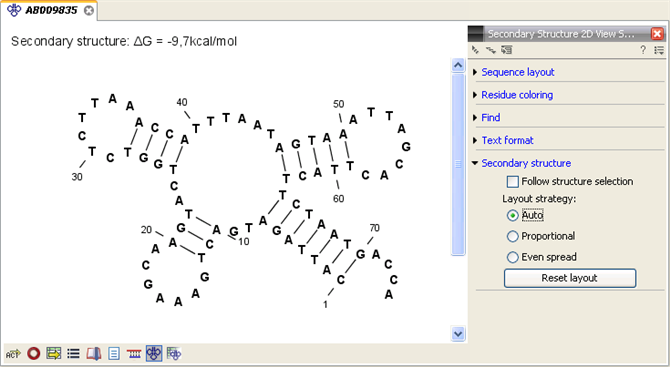Close the Secondary Structure 2D View Settings panel
This screenshot has height=367, width=670.
pyautogui.click(x=657, y=33)
